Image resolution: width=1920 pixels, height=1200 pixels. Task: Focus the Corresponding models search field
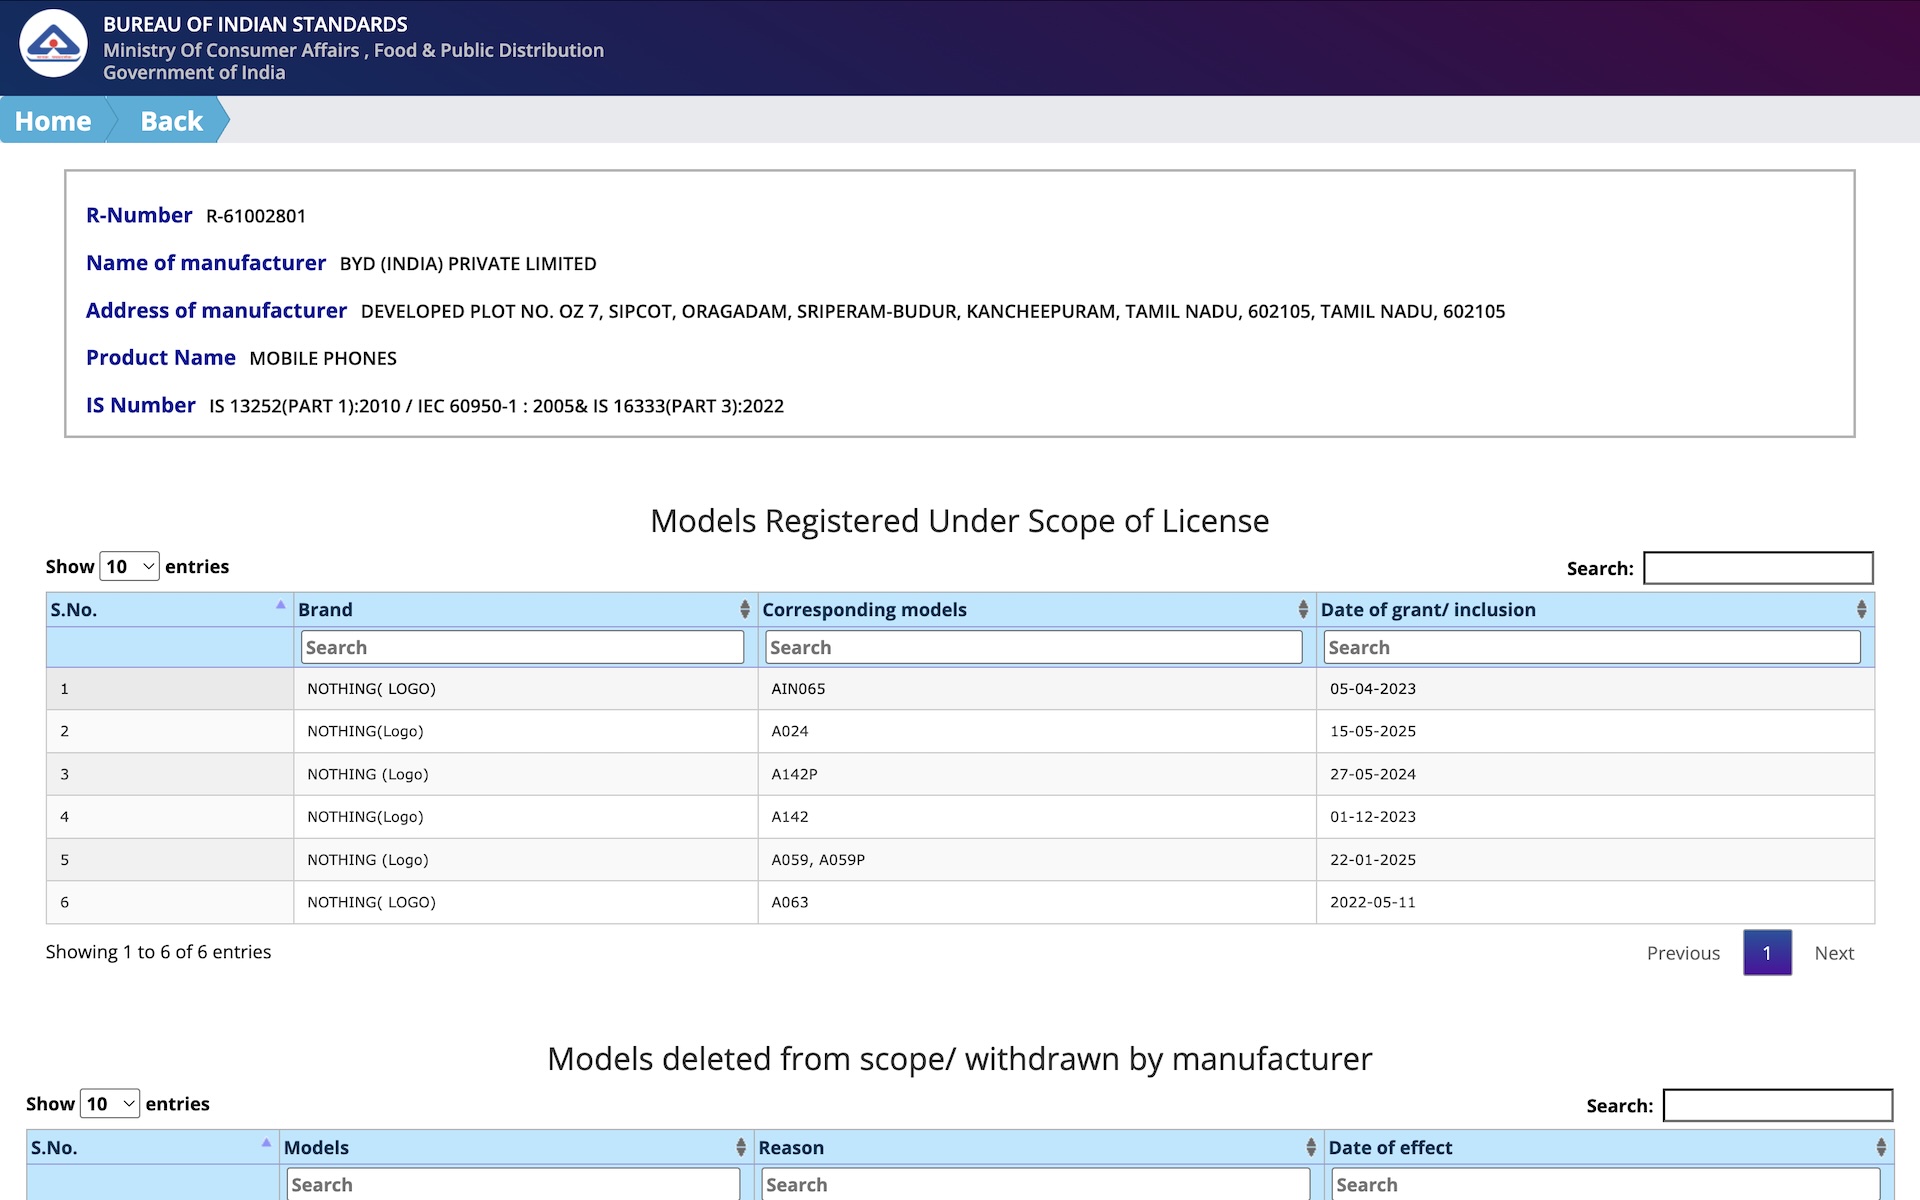click(1033, 647)
